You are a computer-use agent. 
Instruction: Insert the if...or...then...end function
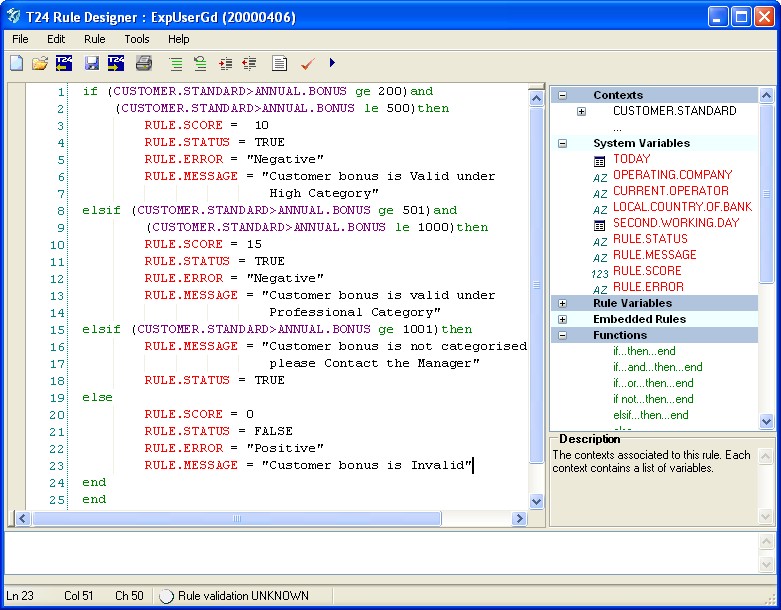click(653, 383)
